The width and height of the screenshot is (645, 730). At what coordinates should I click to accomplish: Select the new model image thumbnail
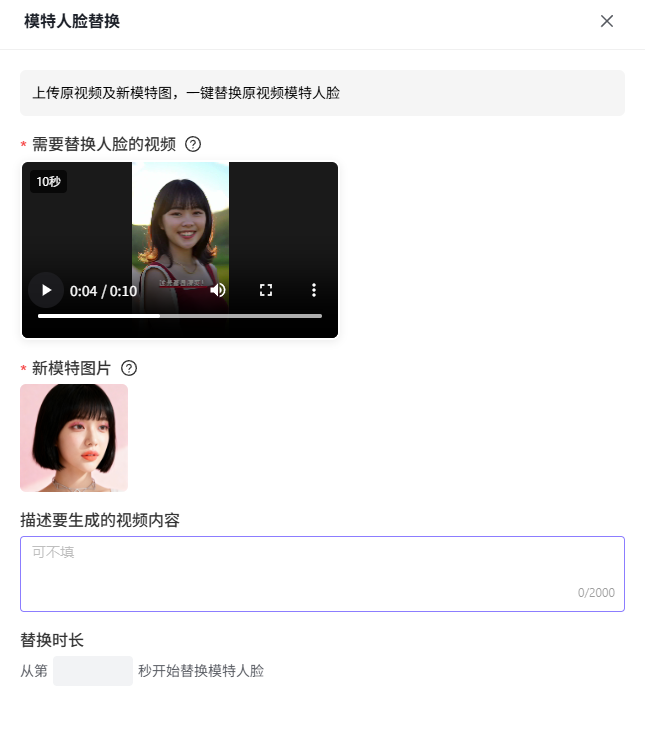click(74, 438)
